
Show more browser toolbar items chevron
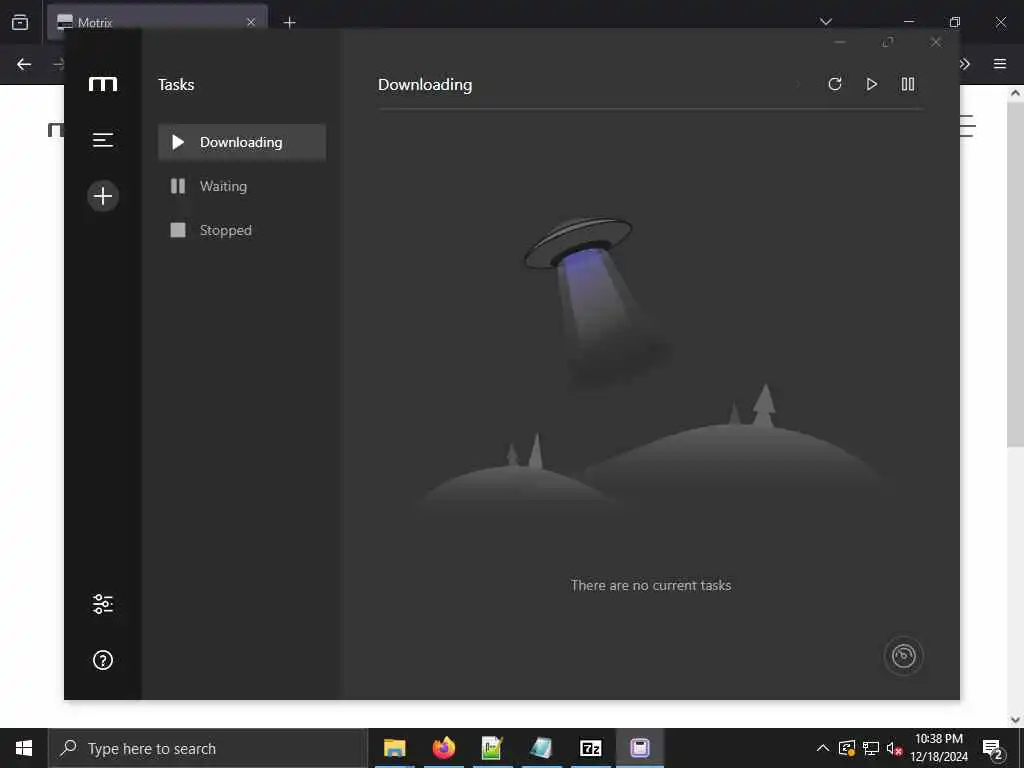click(x=965, y=64)
